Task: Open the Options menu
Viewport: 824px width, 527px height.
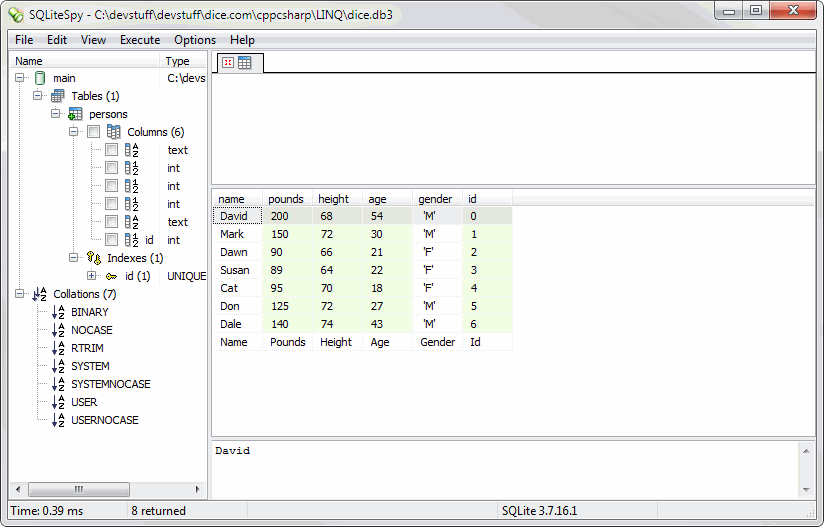Action: click(x=195, y=40)
